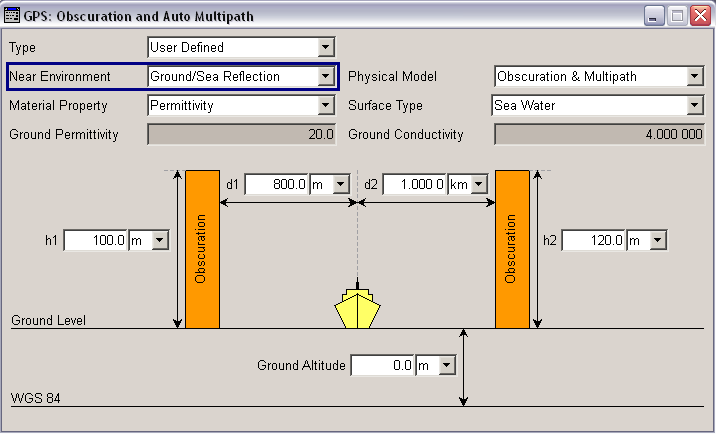
Task: Select the h2 height input field
Action: pyautogui.click(x=594, y=240)
